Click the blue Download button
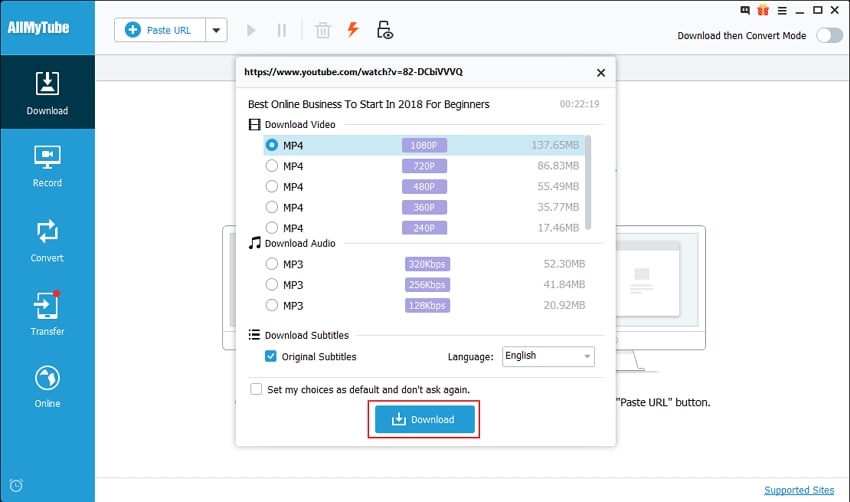This screenshot has height=502, width=850. [x=424, y=420]
